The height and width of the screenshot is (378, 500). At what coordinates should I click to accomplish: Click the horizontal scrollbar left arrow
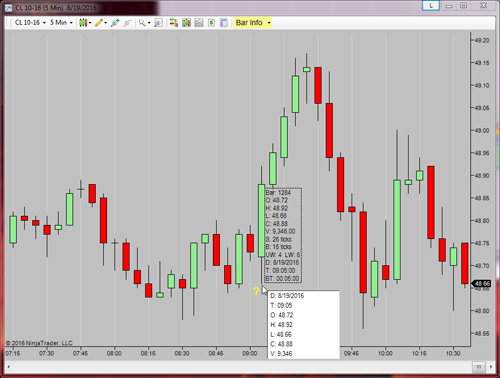point(9,367)
